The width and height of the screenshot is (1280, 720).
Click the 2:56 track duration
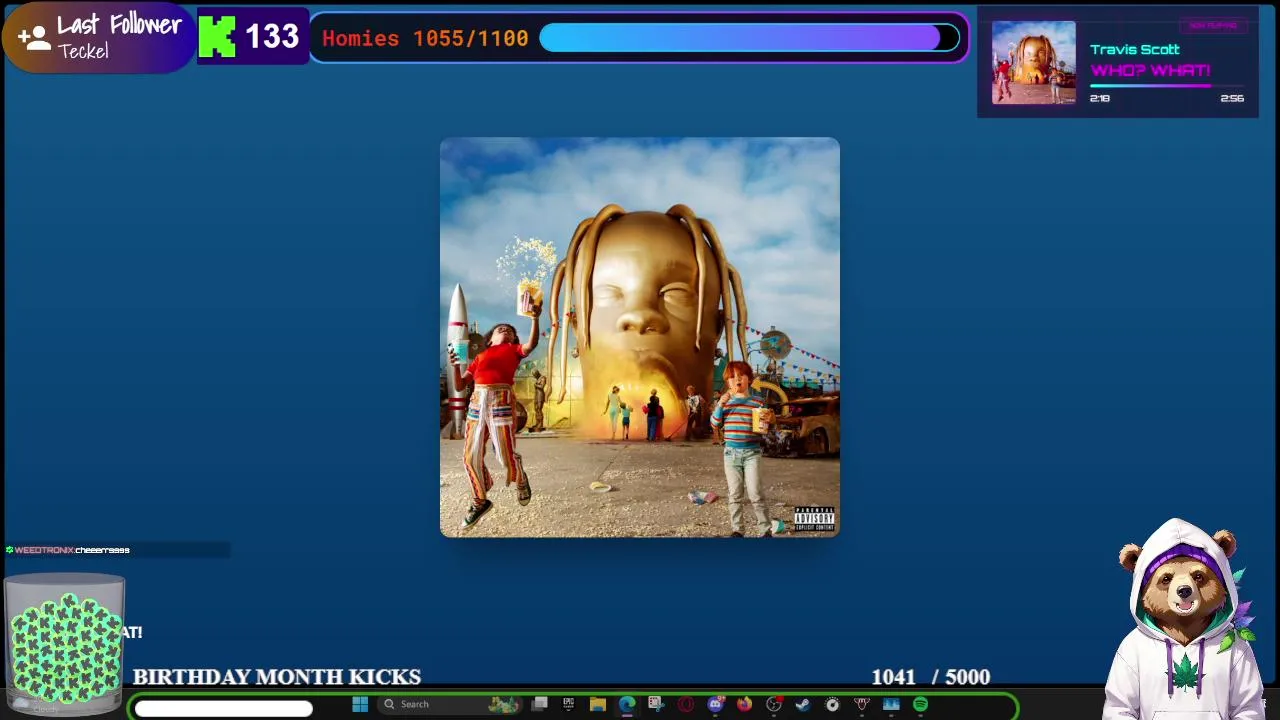[x=1232, y=98]
